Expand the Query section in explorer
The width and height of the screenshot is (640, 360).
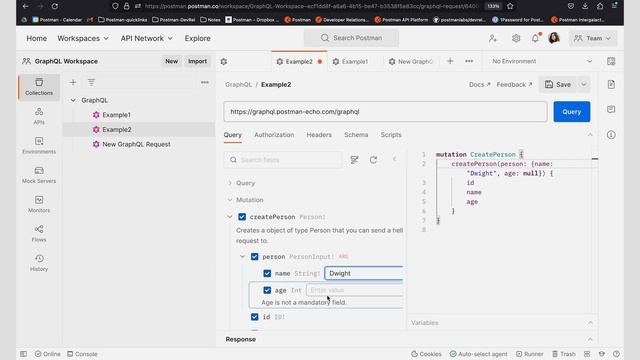(230, 183)
